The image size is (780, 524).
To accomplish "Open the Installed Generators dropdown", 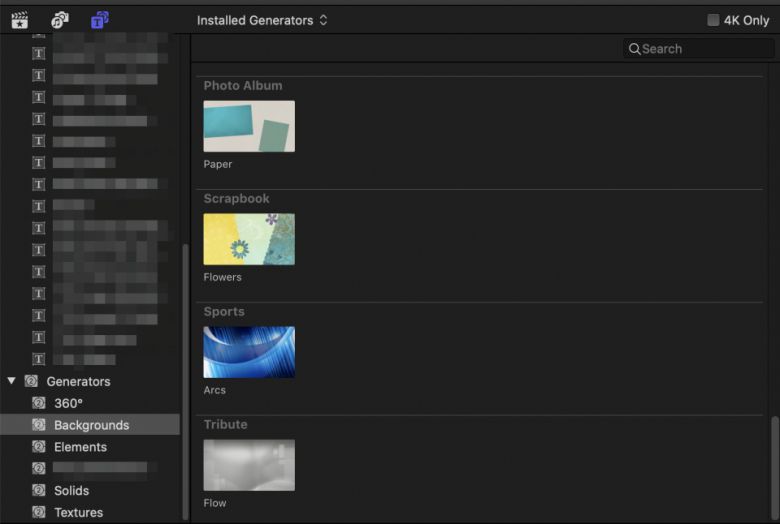I will tap(262, 20).
